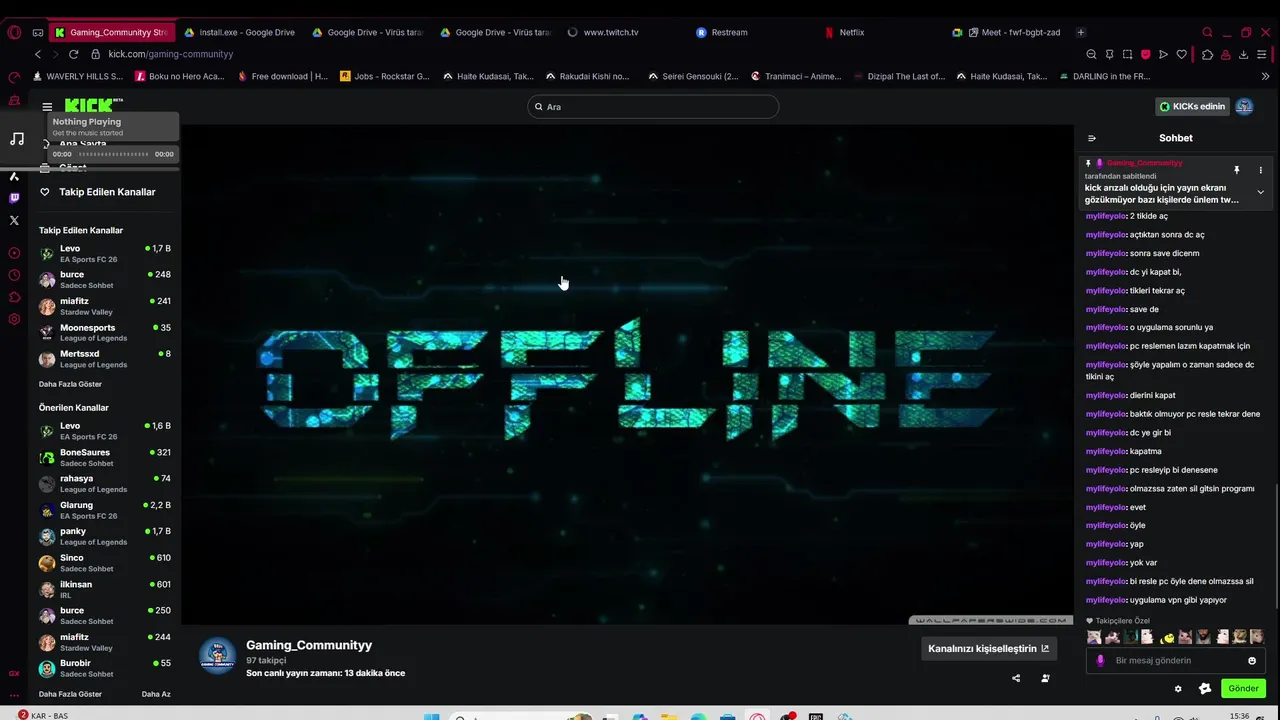This screenshot has height=720, width=1280.
Task: Open Windows Start button on the taskbar
Action: click(x=432, y=717)
